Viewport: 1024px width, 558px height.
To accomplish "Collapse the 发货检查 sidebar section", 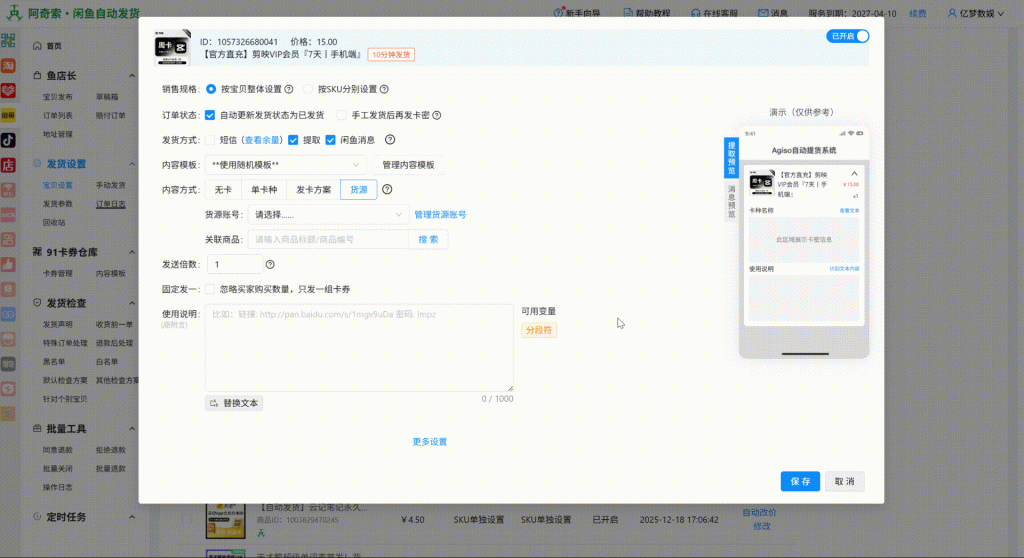I will point(132,303).
